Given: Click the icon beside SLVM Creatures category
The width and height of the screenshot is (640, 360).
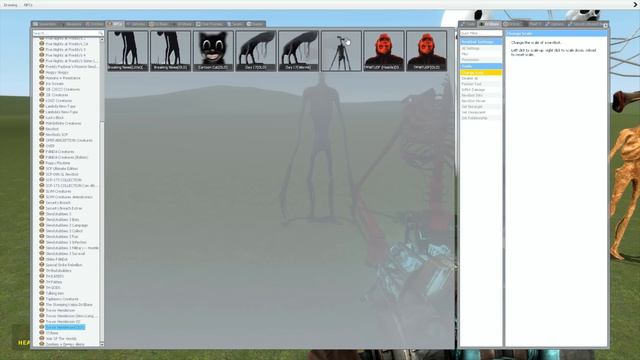Looking at the screenshot, I should 42,191.
